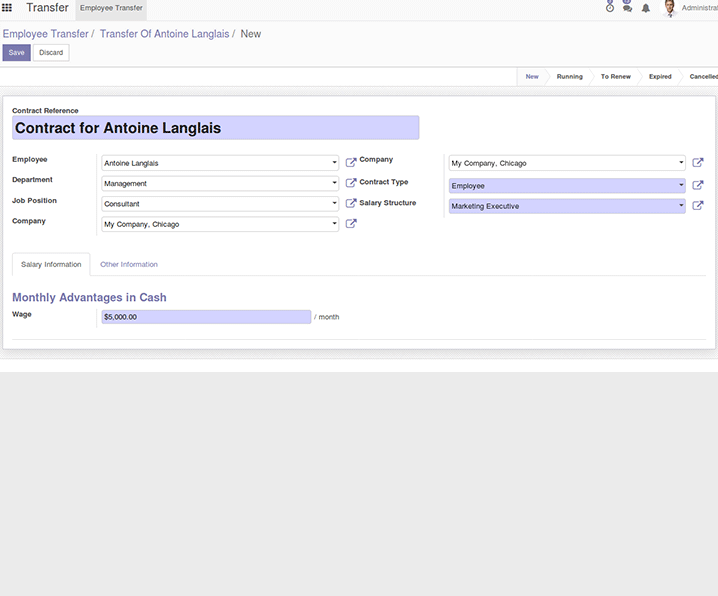This screenshot has height=596, width=718.
Task: Open external link for Salary Structure
Action: [x=698, y=206]
